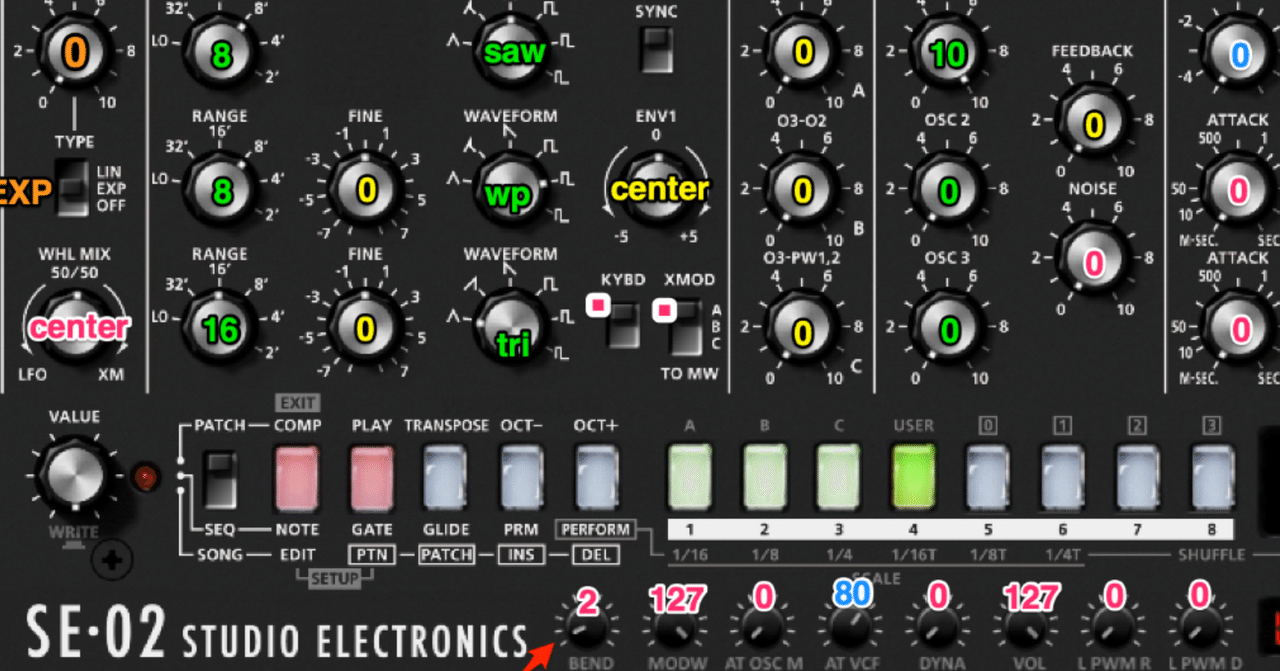
Task: Click the EXIT label above COMP
Action: pyautogui.click(x=297, y=403)
